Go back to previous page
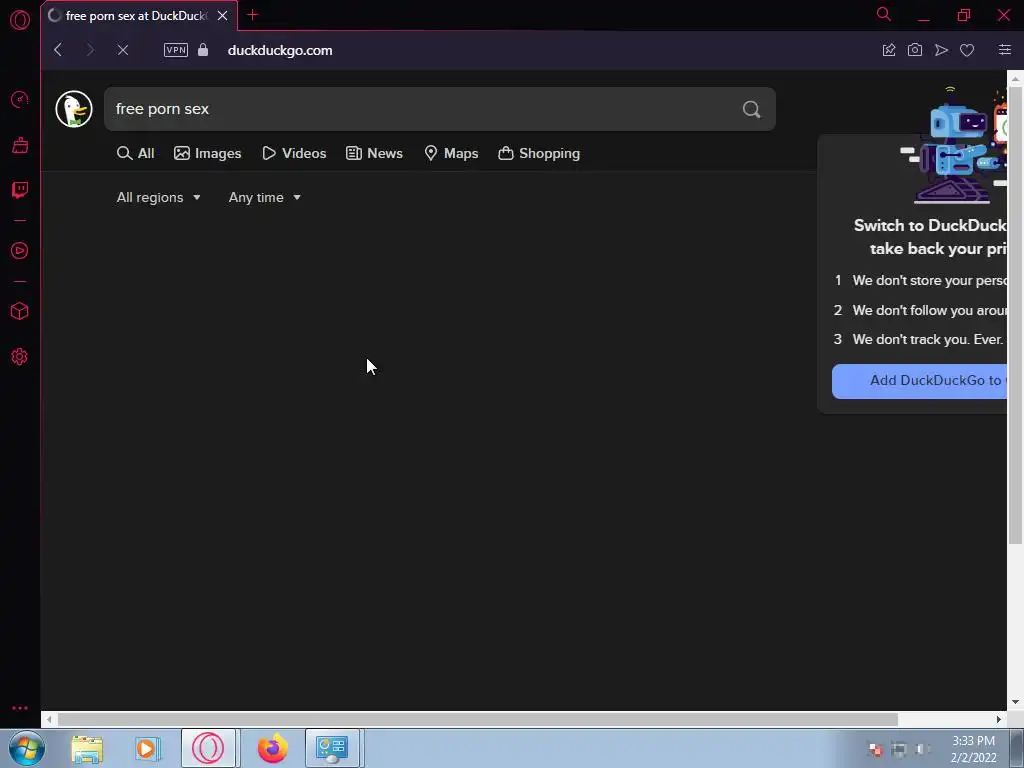 58,50
